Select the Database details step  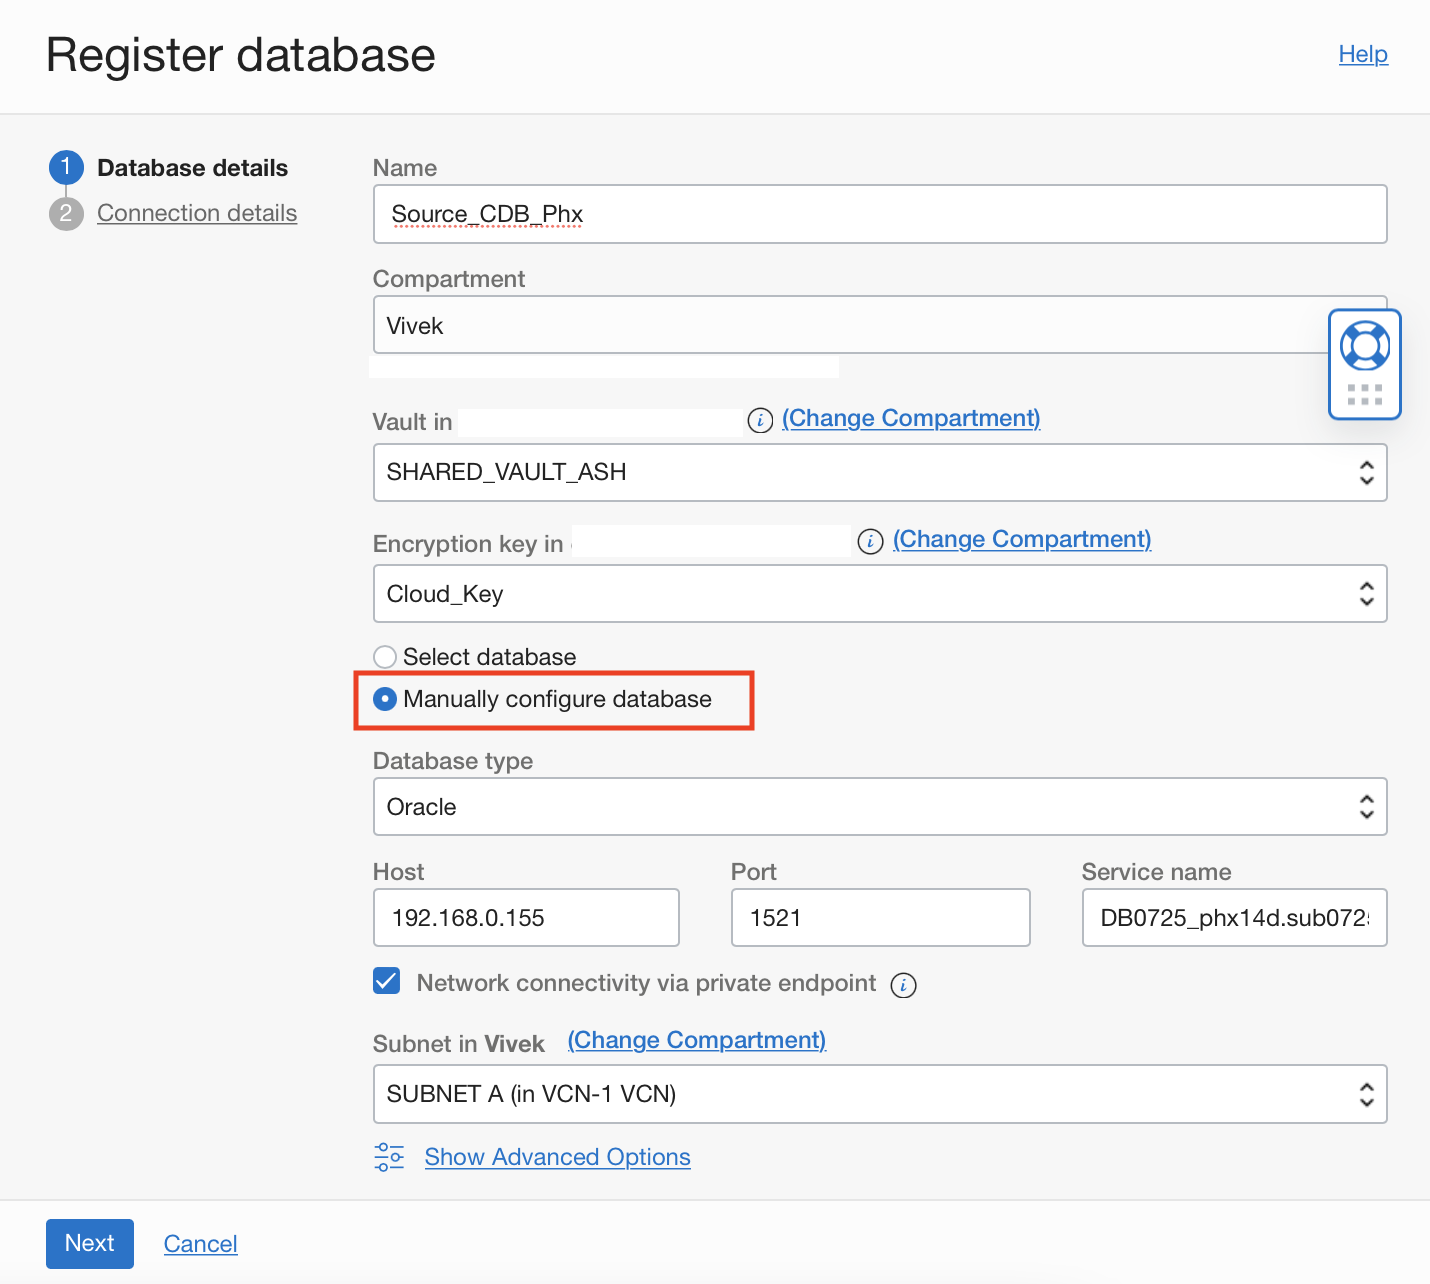(192, 168)
